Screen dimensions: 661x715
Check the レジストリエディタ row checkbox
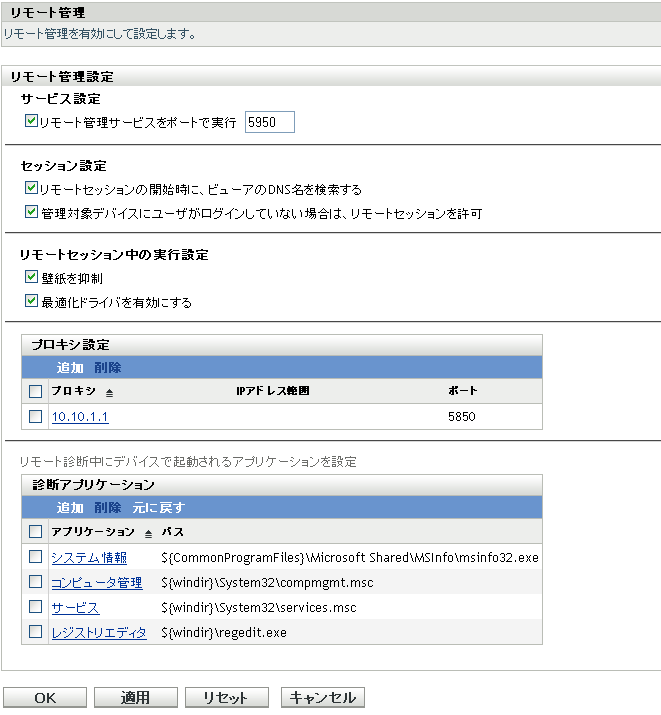pos(35,632)
